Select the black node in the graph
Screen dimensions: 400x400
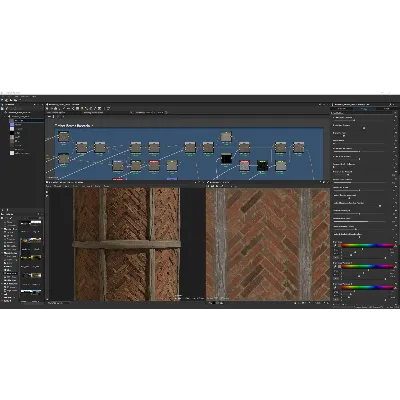226,159
